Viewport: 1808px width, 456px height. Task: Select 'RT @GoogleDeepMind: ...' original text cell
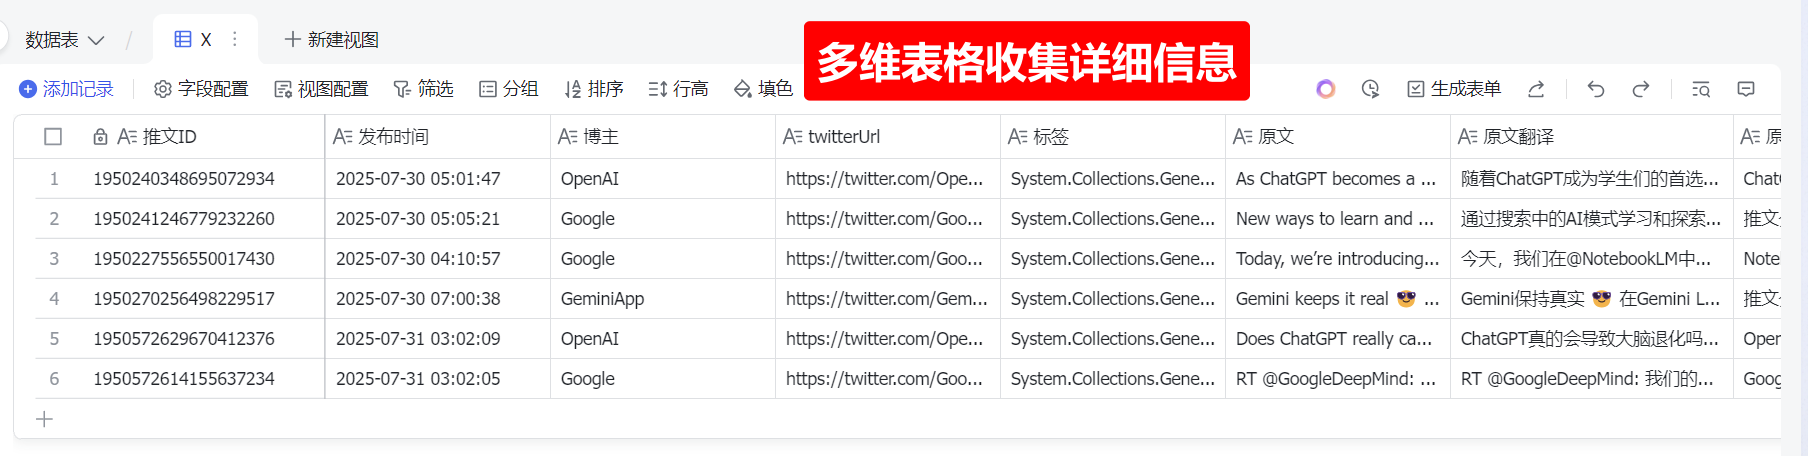(1338, 379)
